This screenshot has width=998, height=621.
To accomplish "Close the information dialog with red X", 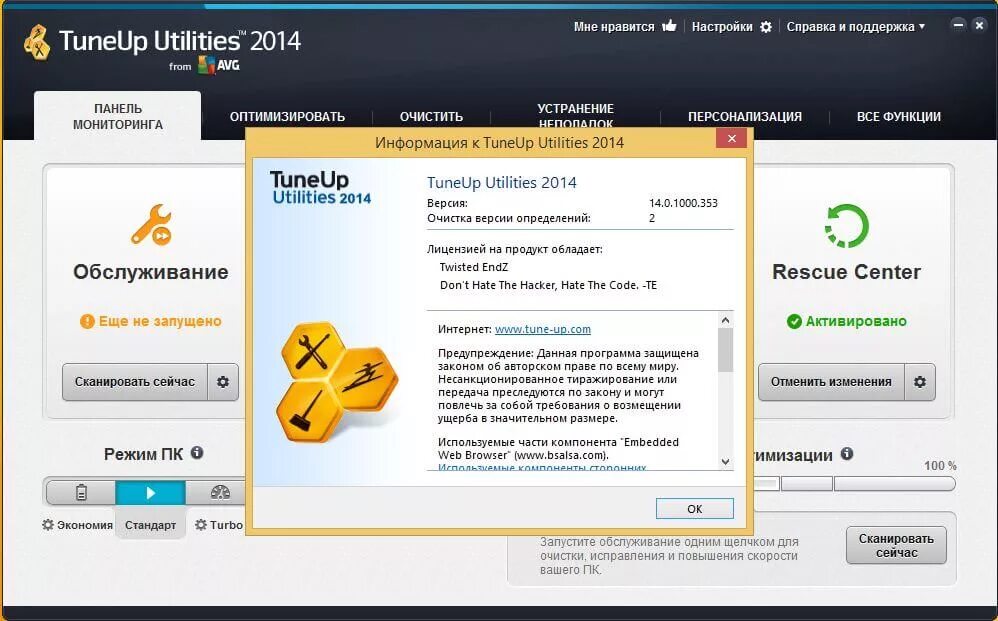I will 731,138.
